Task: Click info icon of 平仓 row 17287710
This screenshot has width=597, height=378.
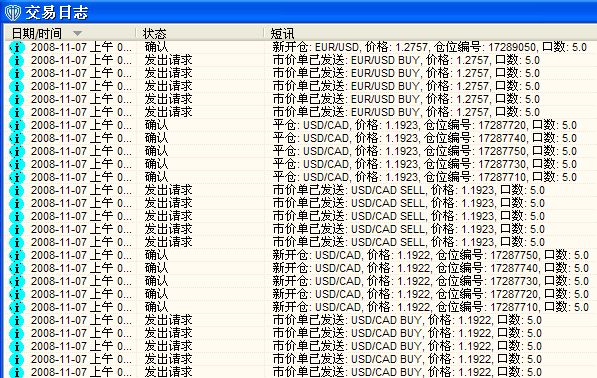Action: tap(16, 177)
